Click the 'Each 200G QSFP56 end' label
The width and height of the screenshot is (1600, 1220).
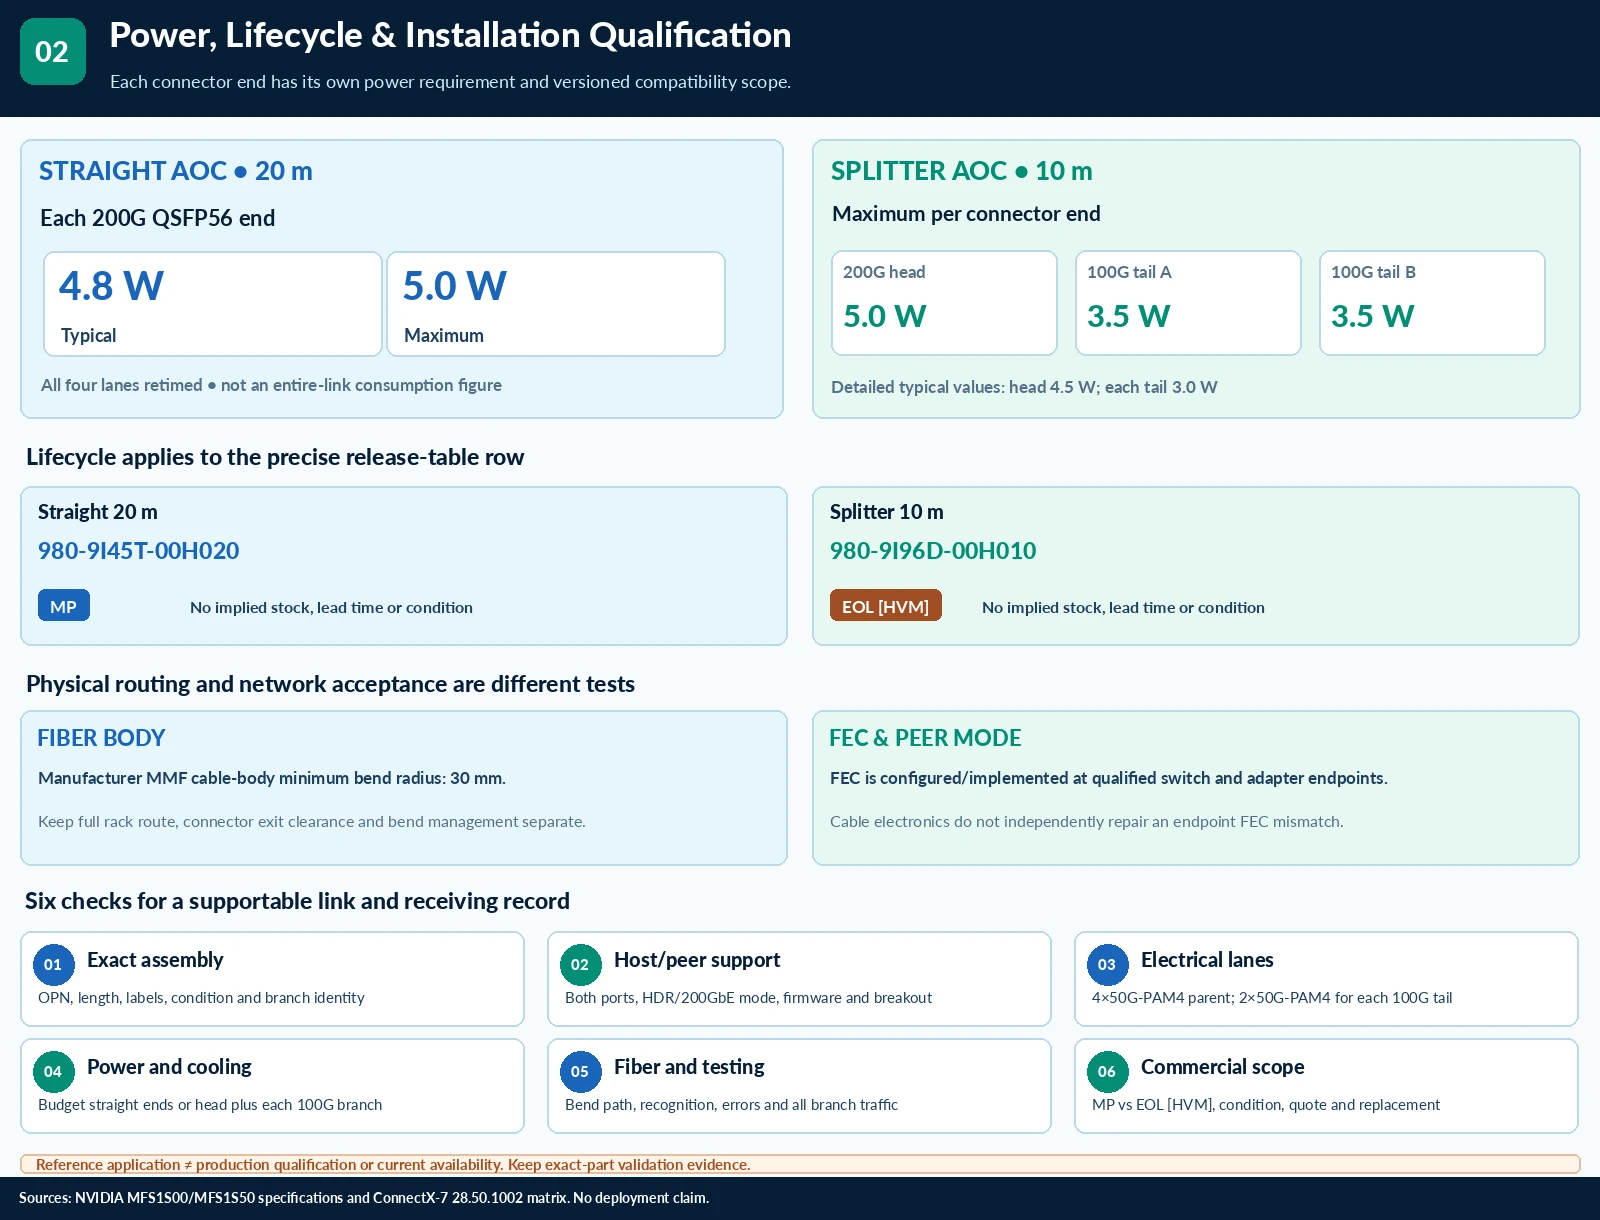[157, 218]
